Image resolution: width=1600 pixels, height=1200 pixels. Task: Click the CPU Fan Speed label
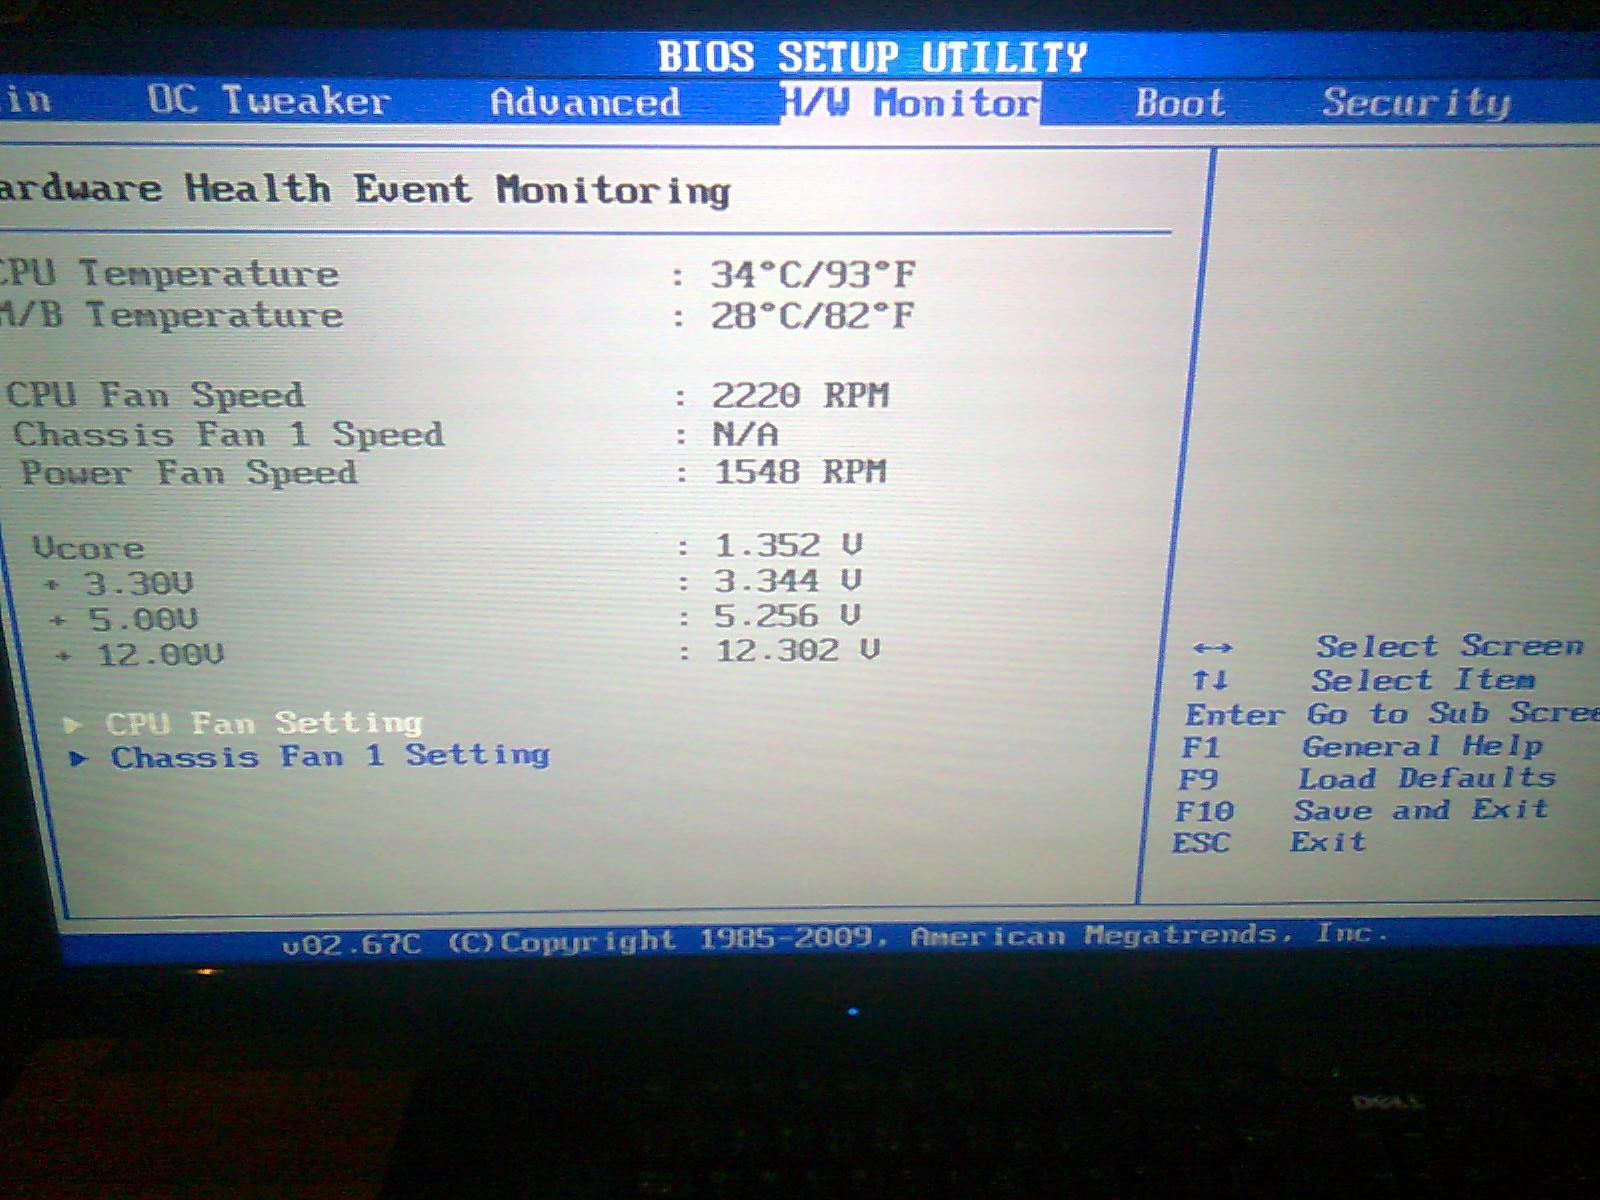(156, 395)
